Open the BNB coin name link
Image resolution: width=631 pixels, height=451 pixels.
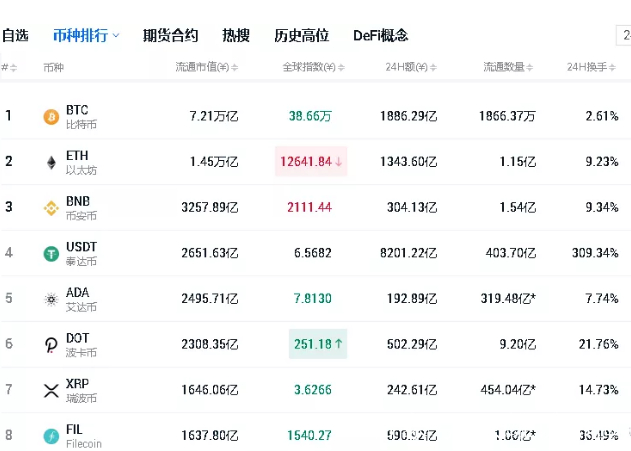78,201
